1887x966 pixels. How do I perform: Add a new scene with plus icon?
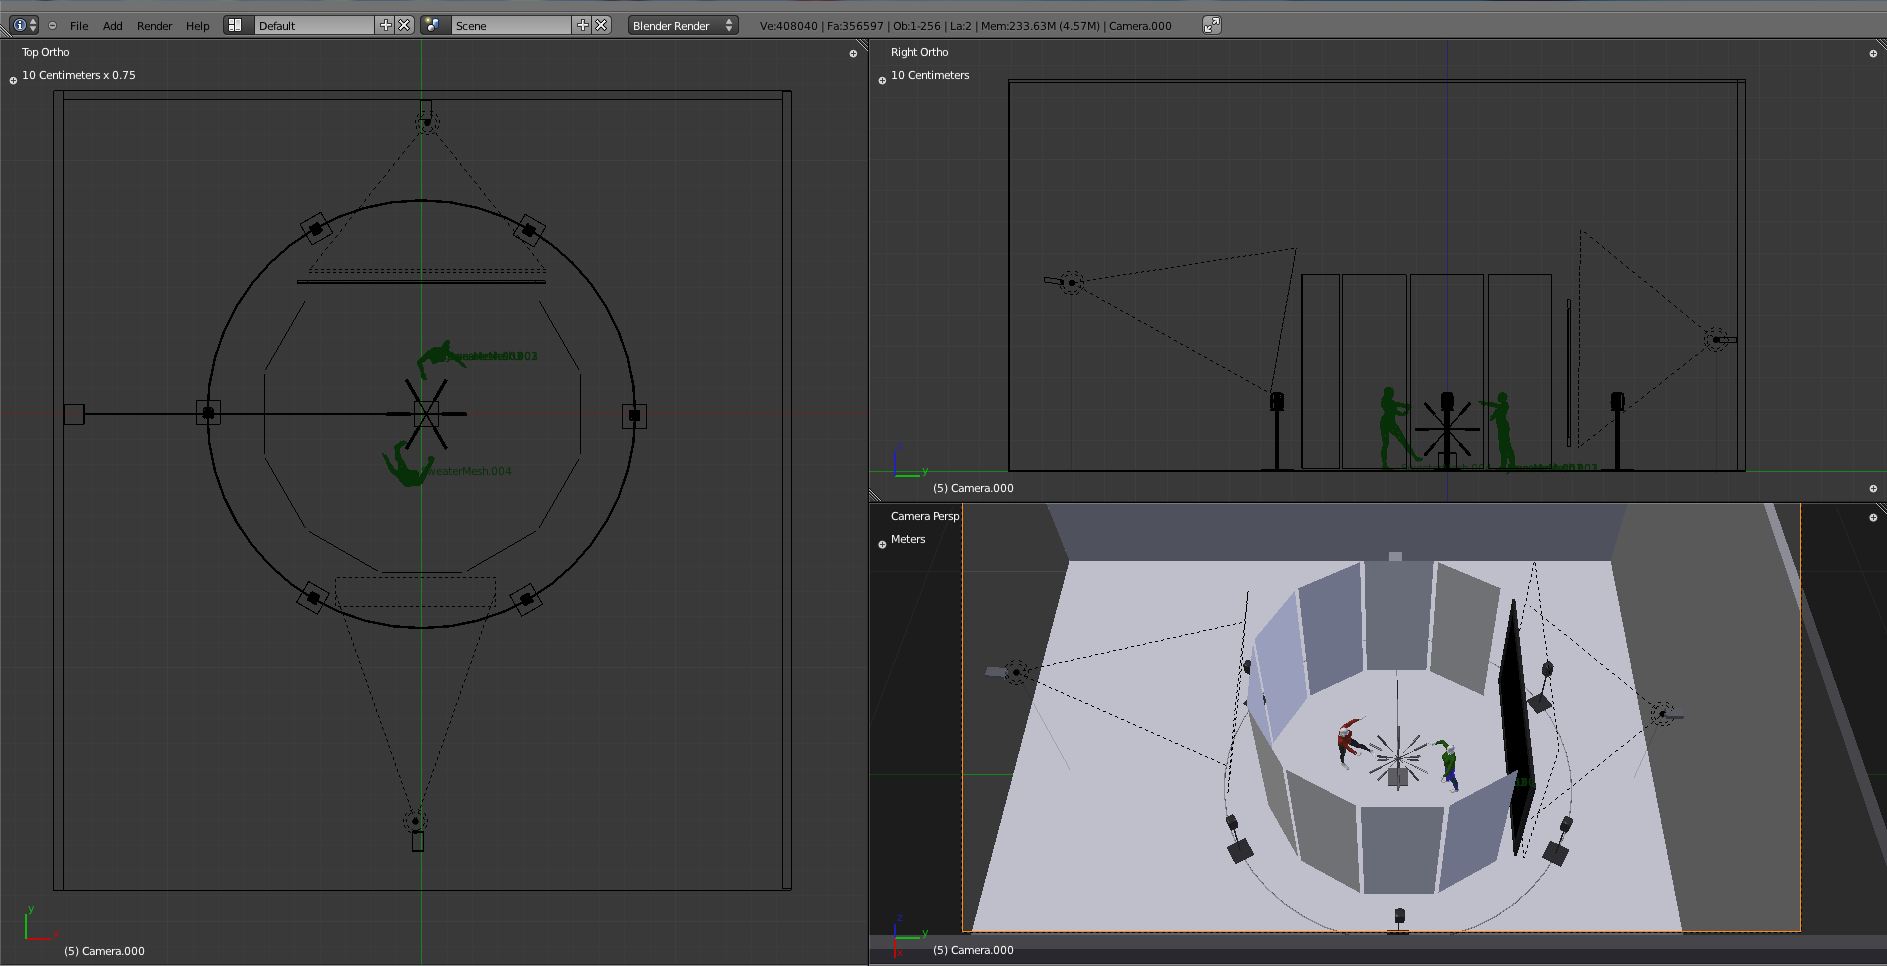coord(582,25)
